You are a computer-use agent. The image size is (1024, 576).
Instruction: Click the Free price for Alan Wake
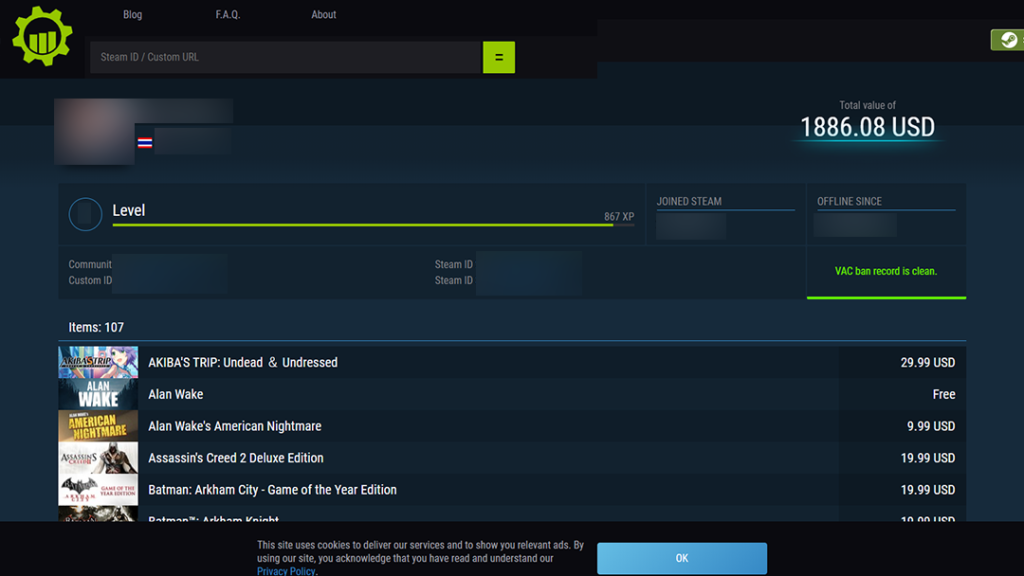point(944,394)
